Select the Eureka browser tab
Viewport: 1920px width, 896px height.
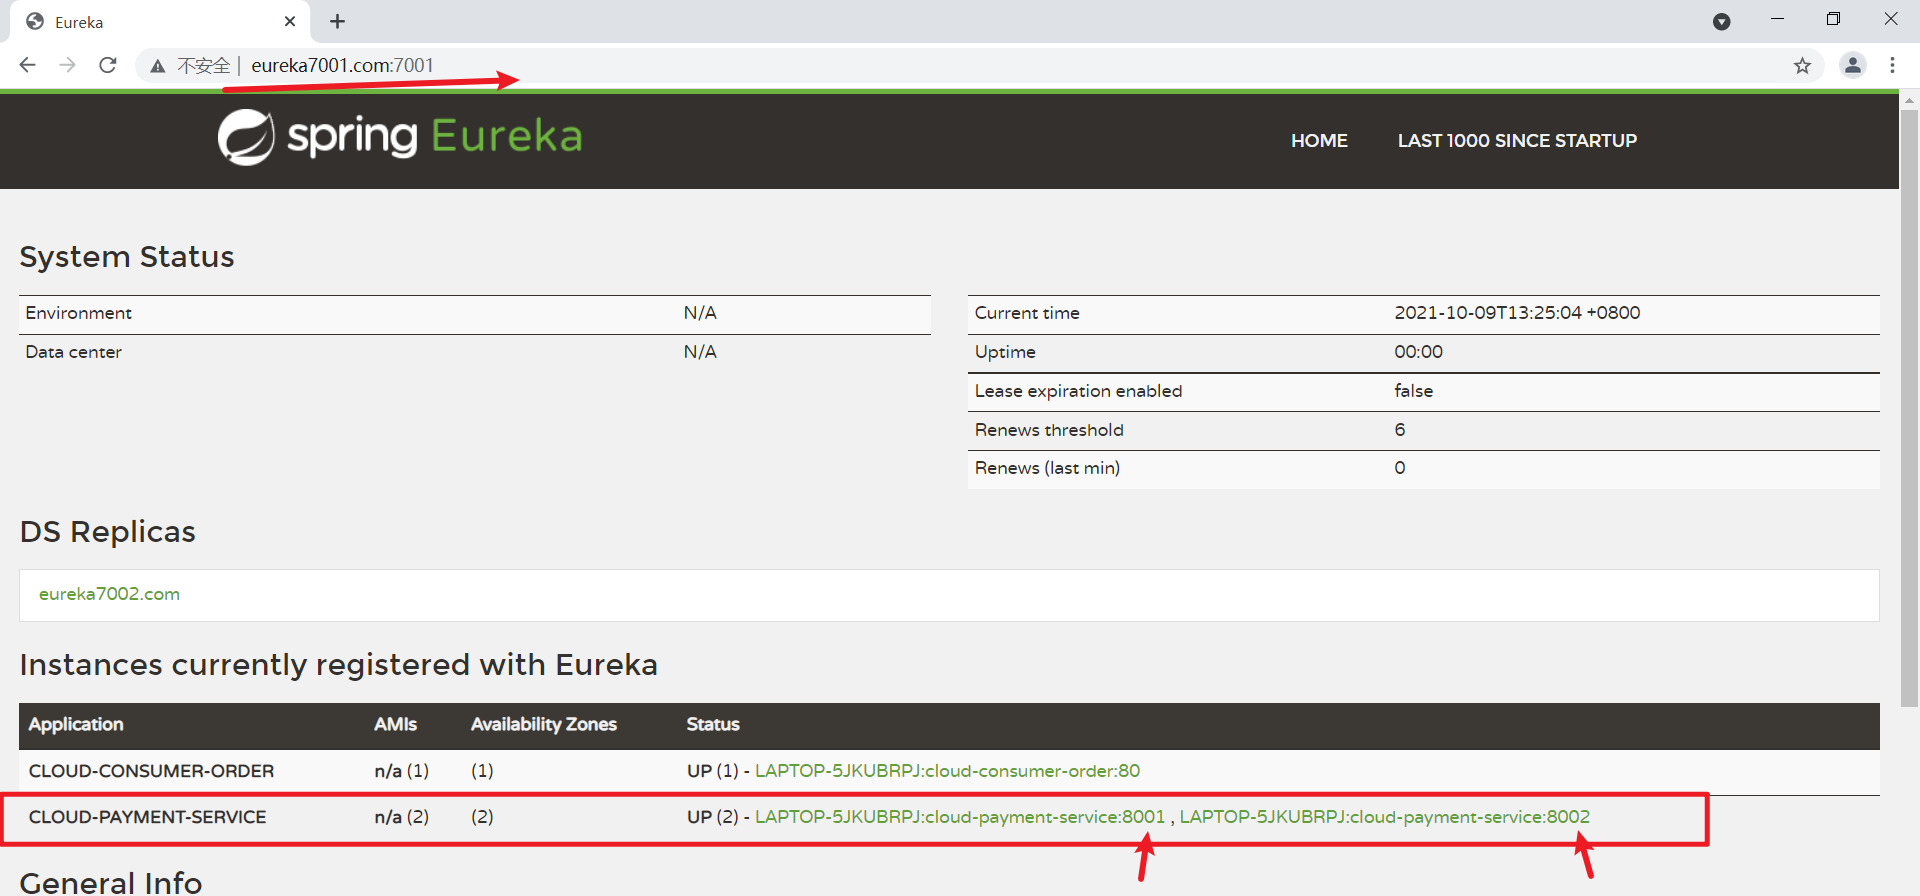click(160, 21)
